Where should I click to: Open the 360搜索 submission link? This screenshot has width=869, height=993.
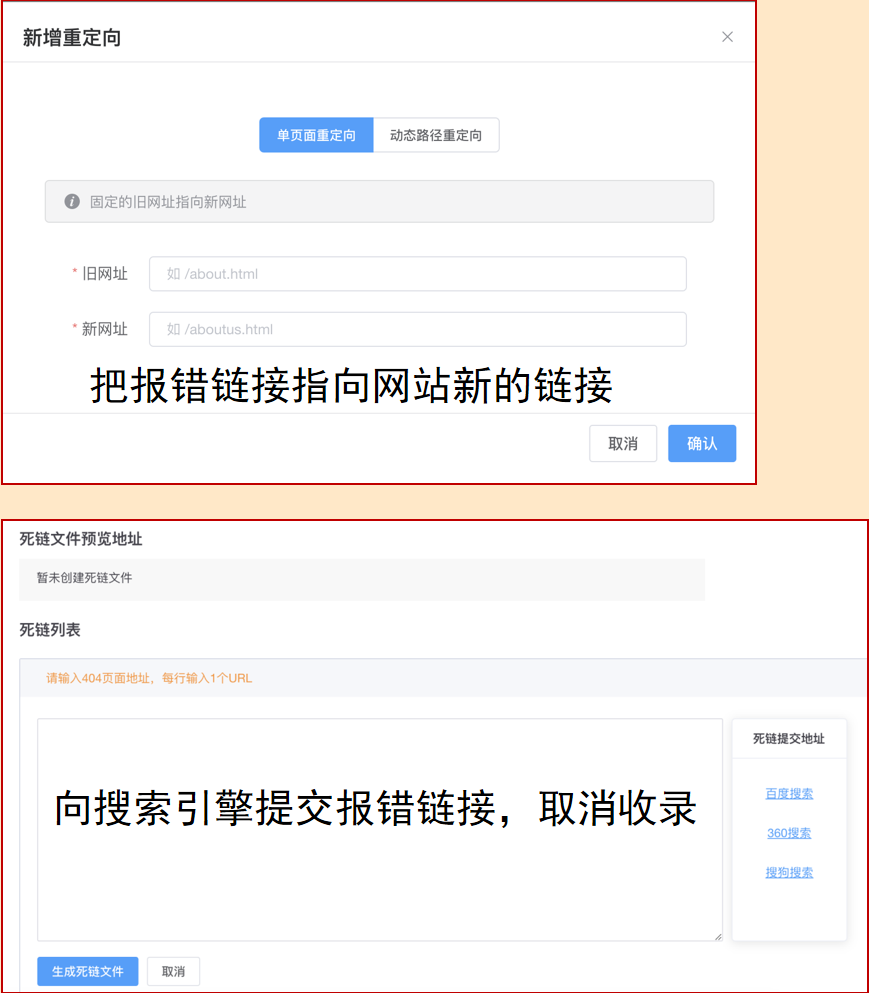pyautogui.click(x=789, y=833)
